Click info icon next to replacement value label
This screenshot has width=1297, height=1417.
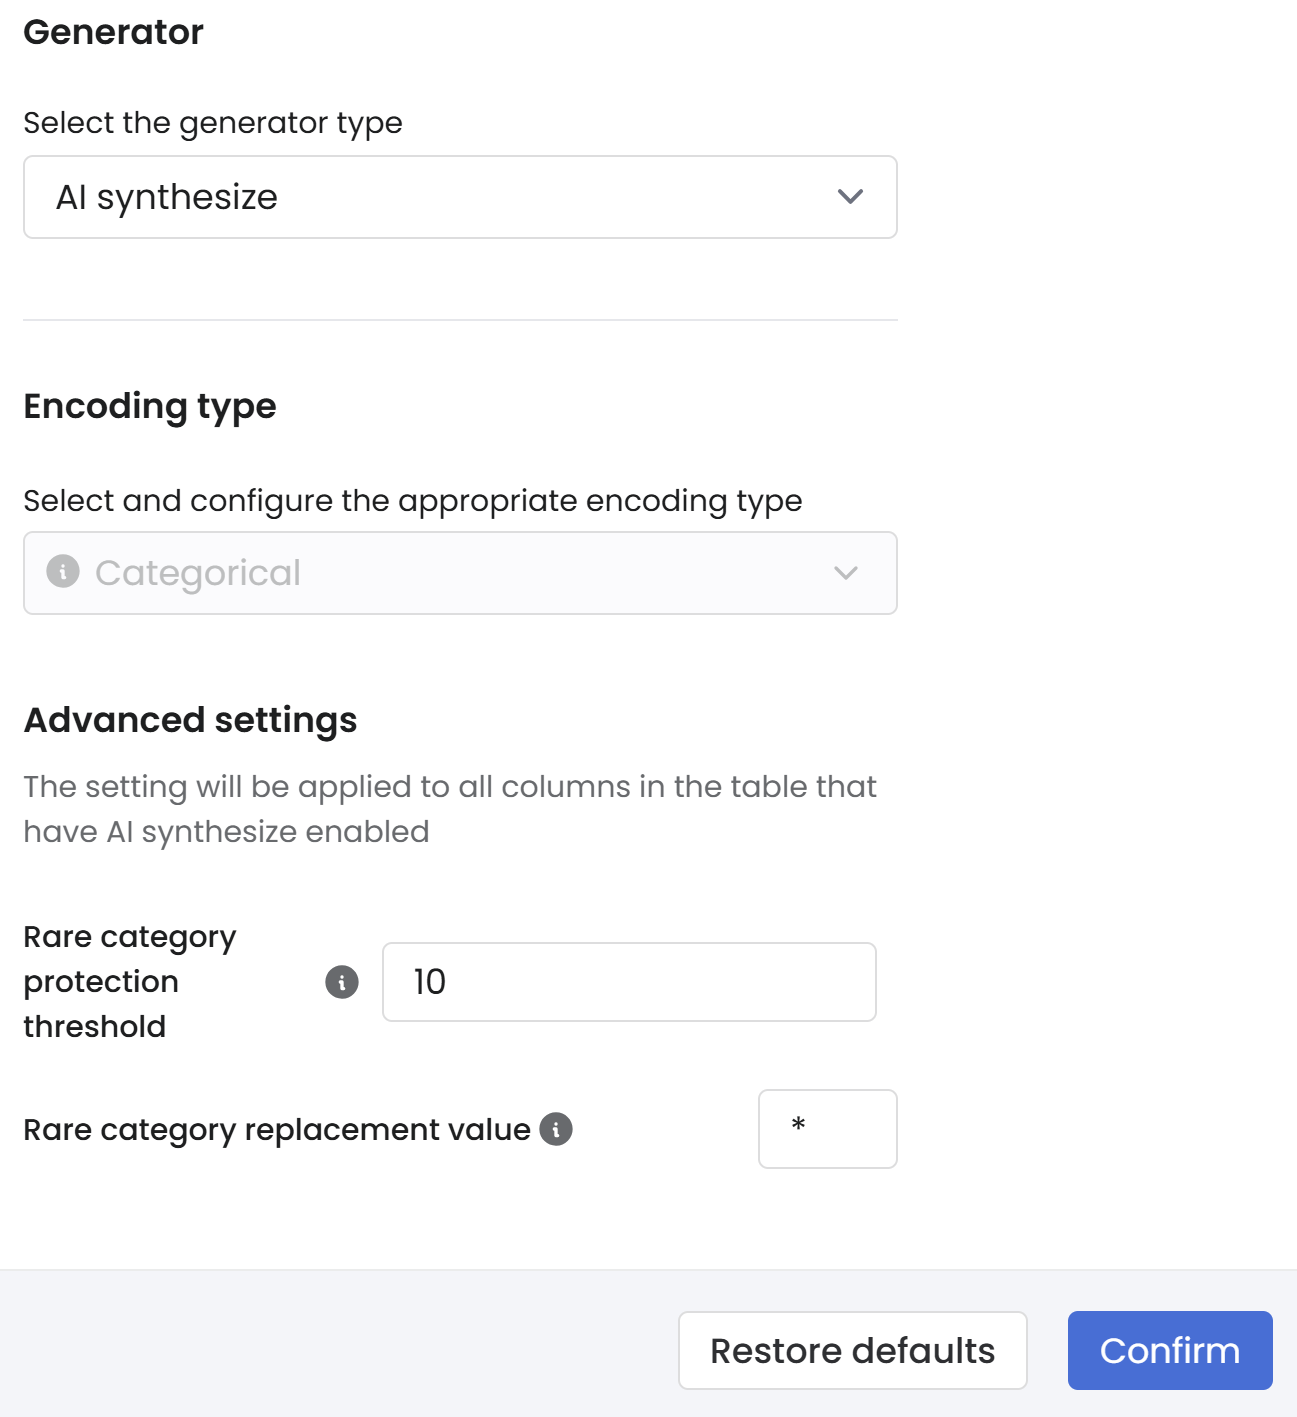point(556,1129)
